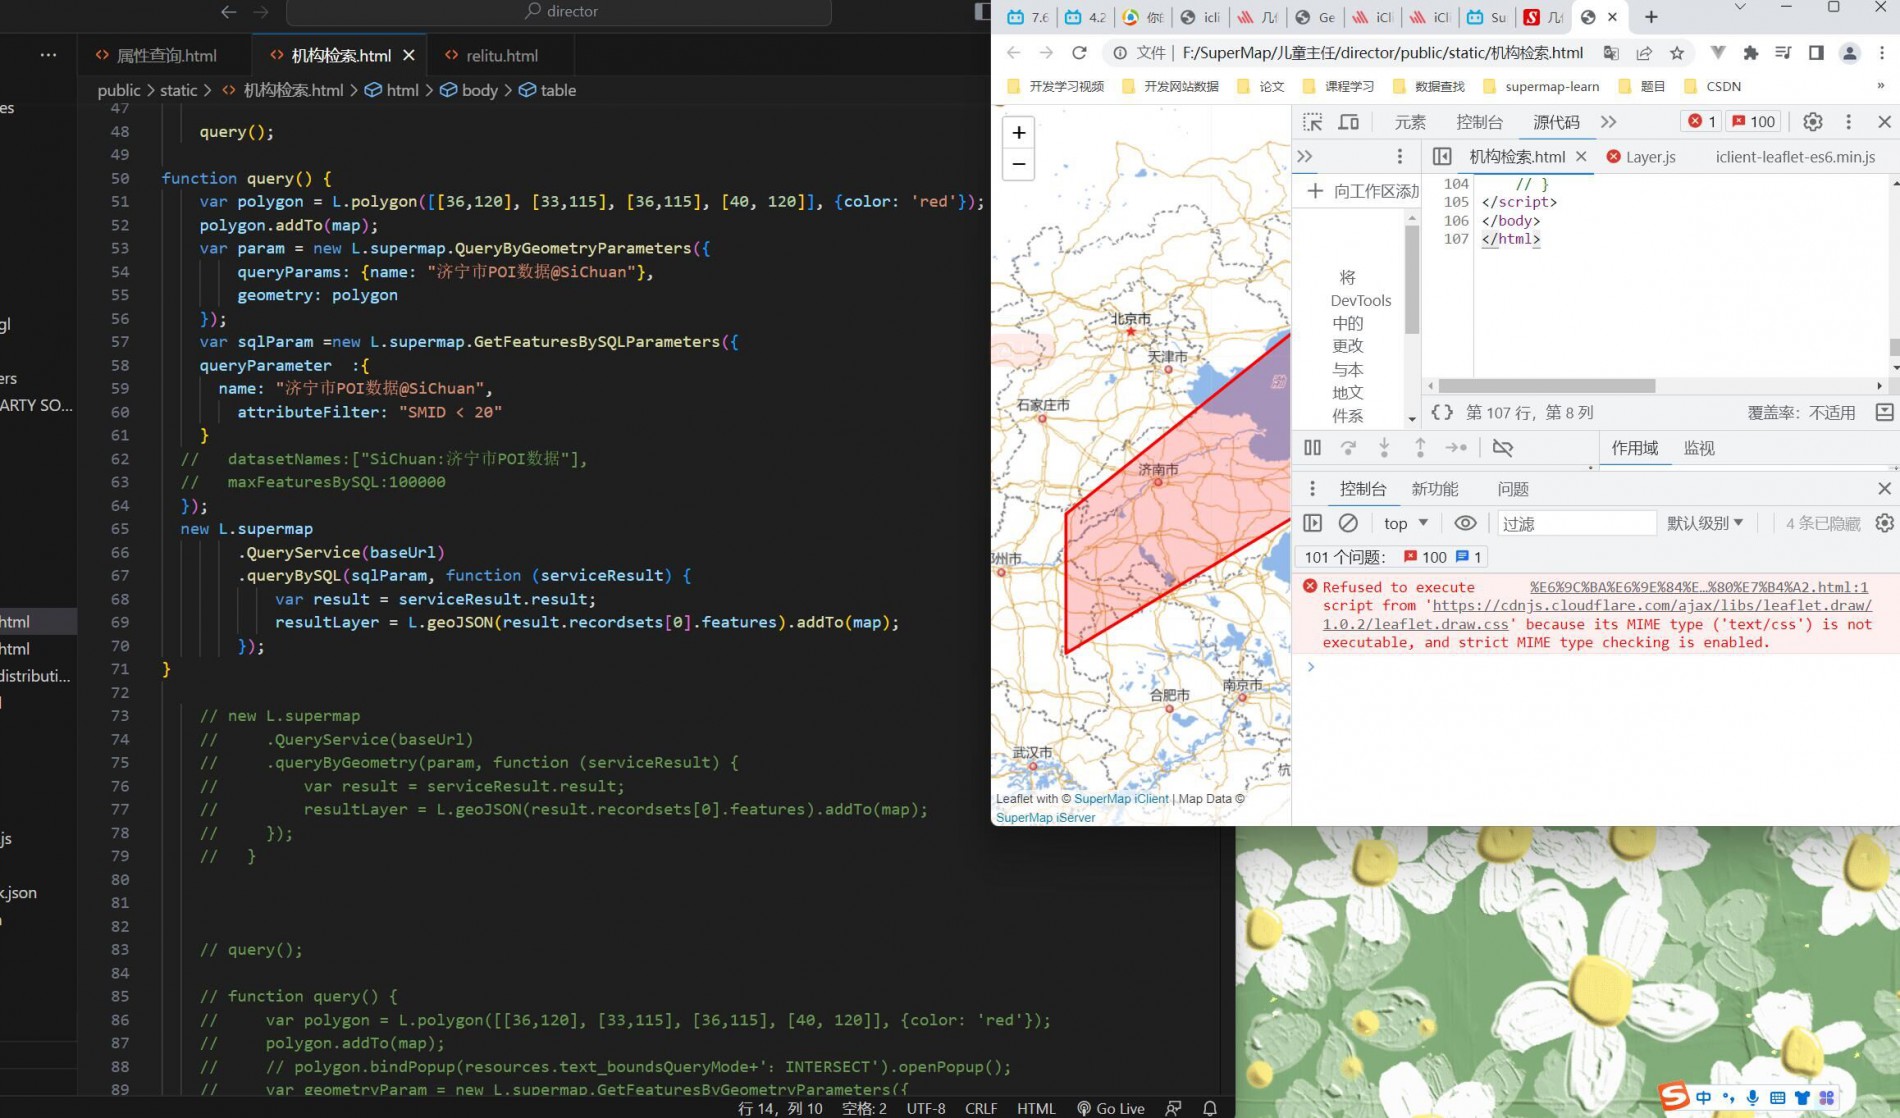Open Chrome profile avatar

coord(1850,53)
